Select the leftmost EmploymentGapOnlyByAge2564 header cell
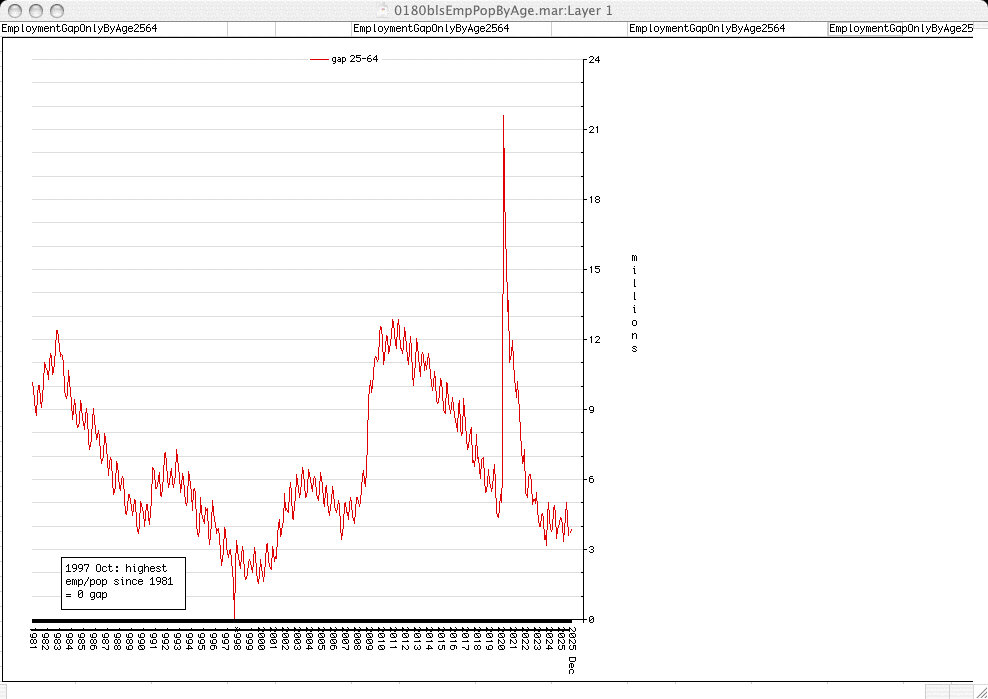Viewport: 988px width, 699px height. [79, 28]
